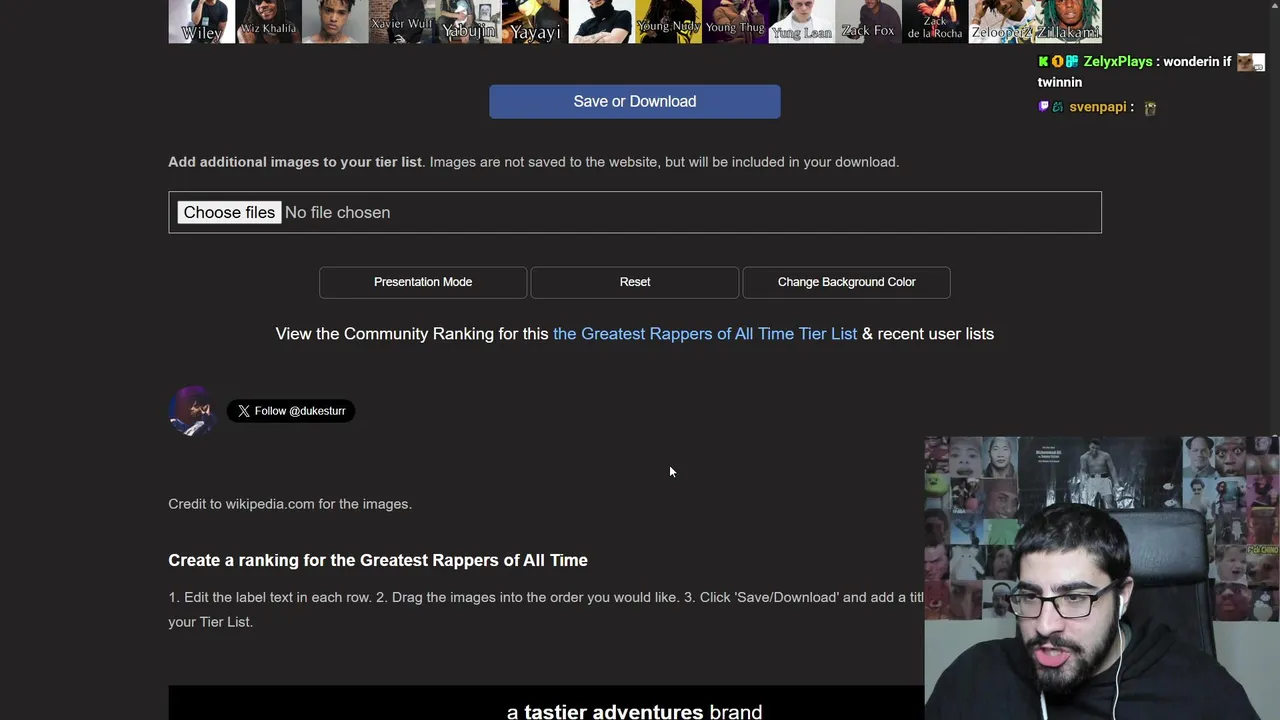This screenshot has height=720, width=1280.
Task: Click the Zillakami thumbnail
Action: 1068,21
